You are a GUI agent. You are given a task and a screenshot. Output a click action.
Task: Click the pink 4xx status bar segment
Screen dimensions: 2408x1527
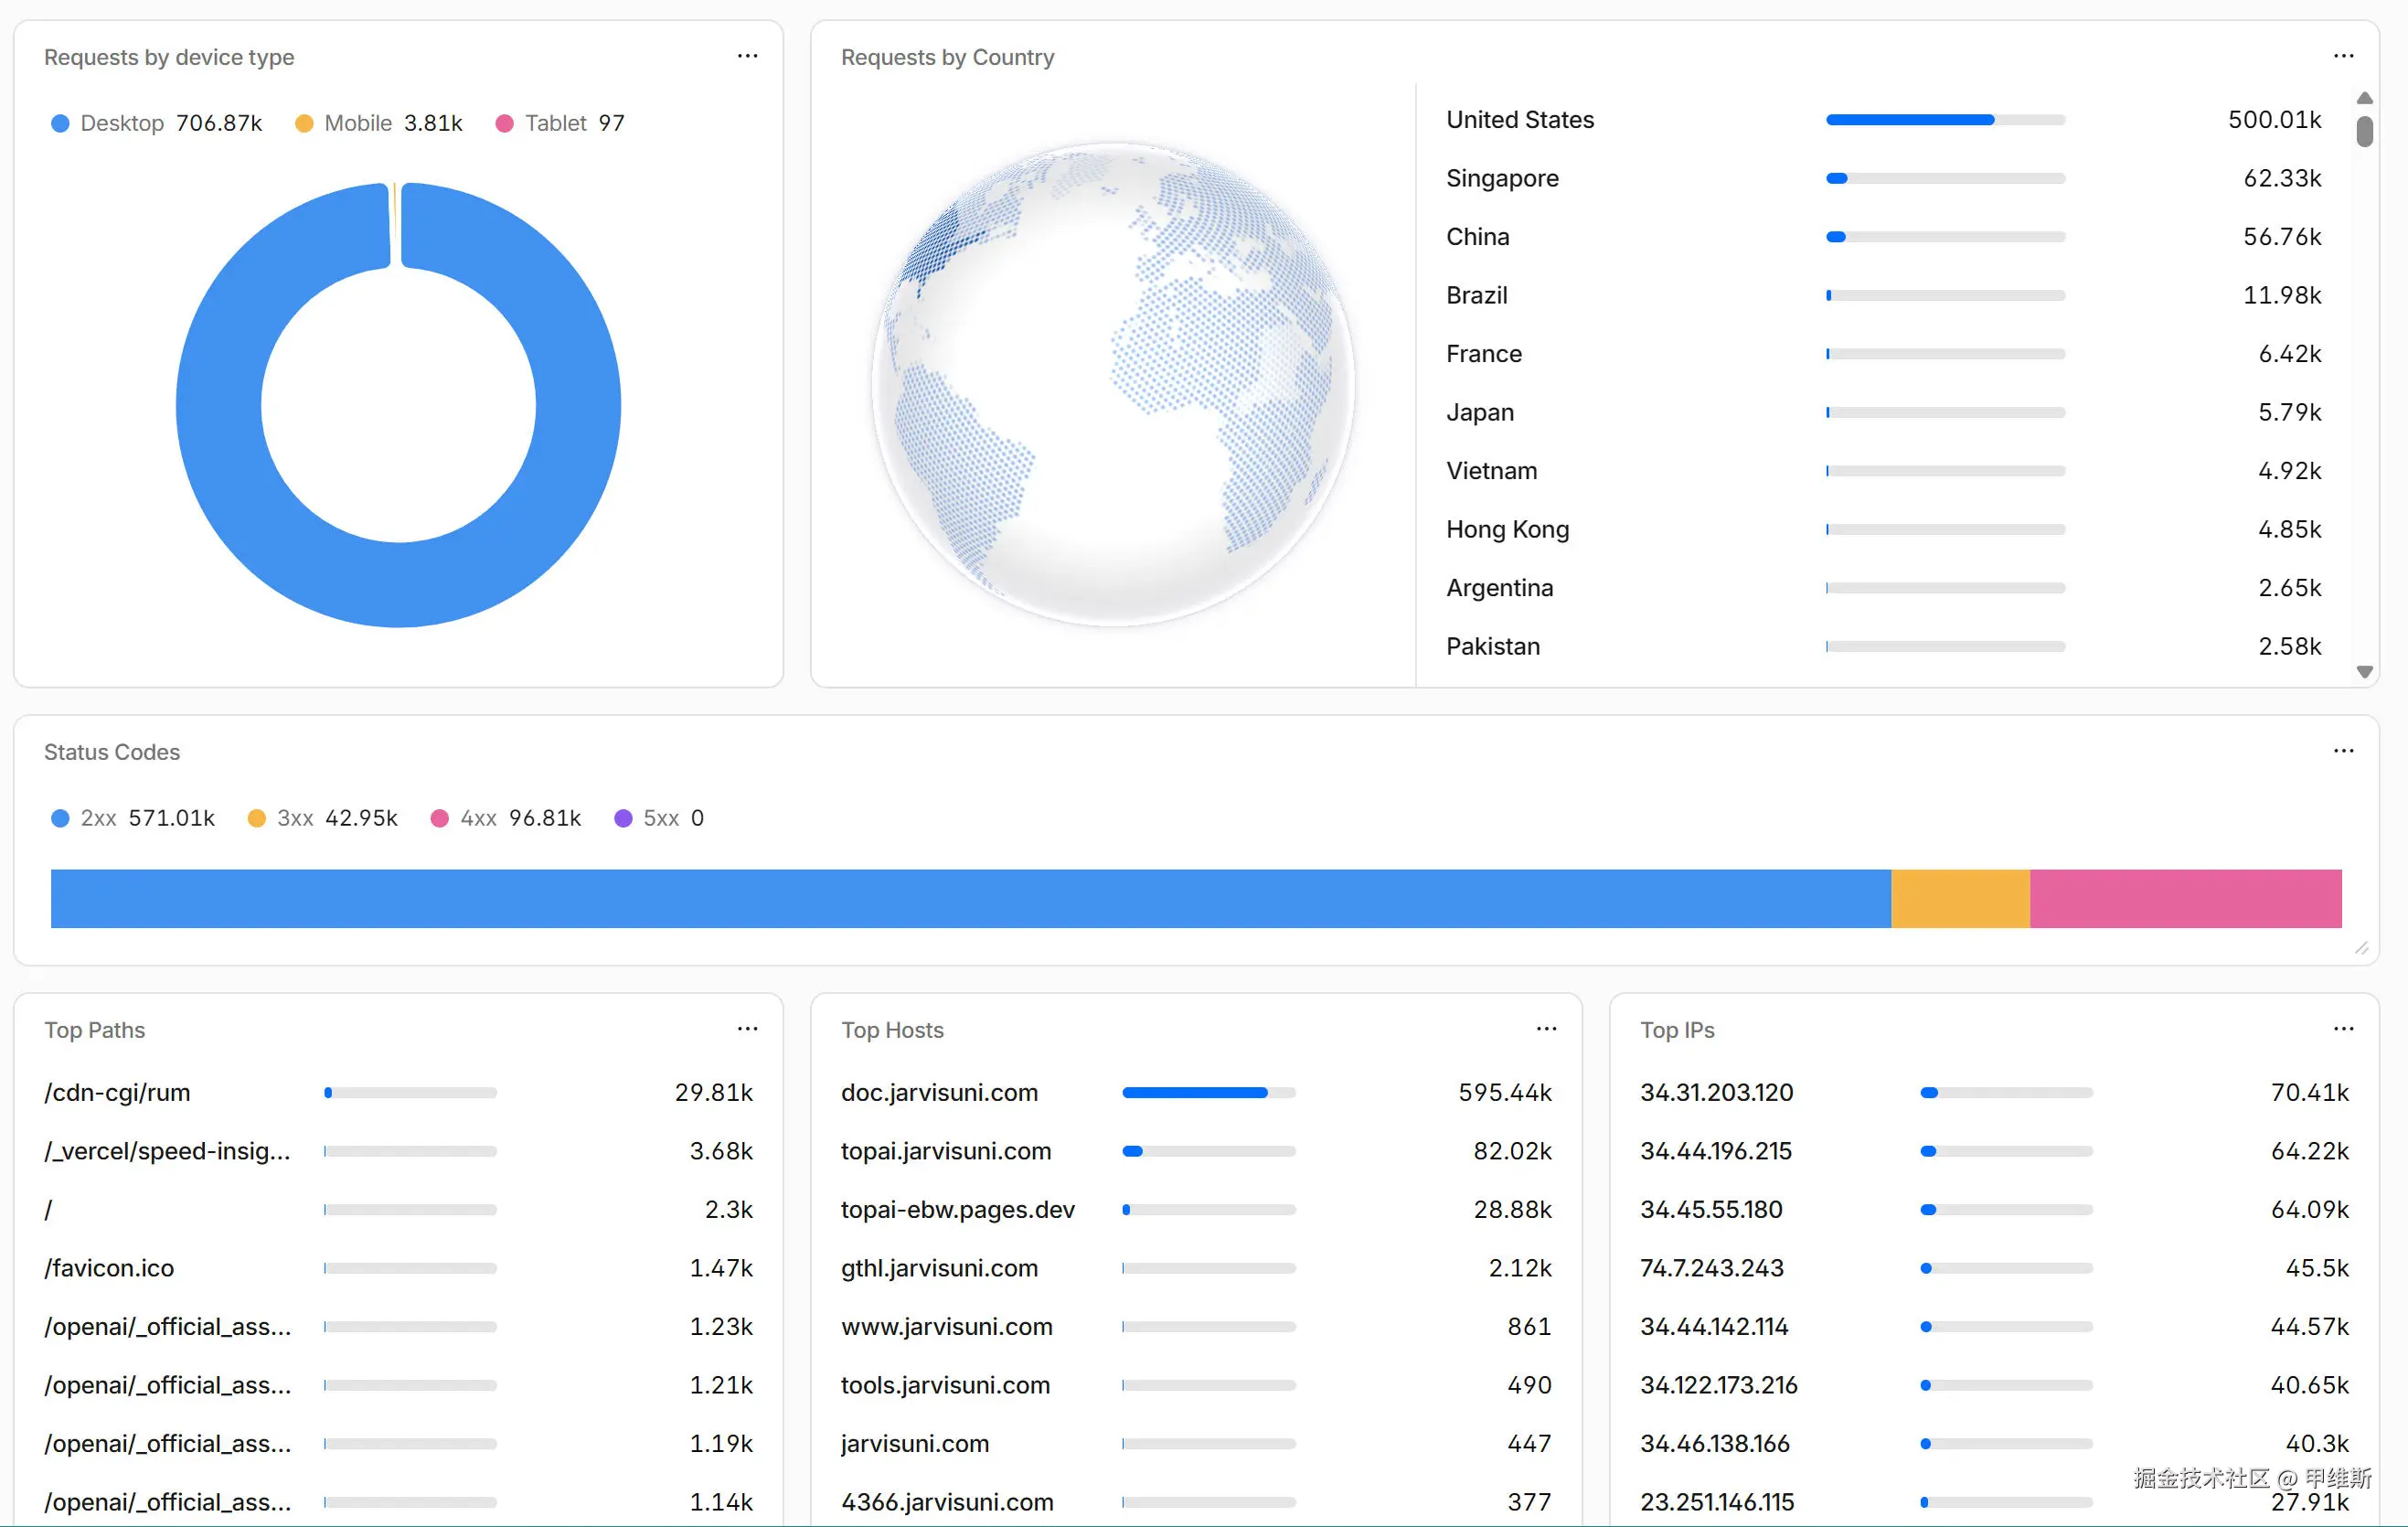pyautogui.click(x=2185, y=898)
